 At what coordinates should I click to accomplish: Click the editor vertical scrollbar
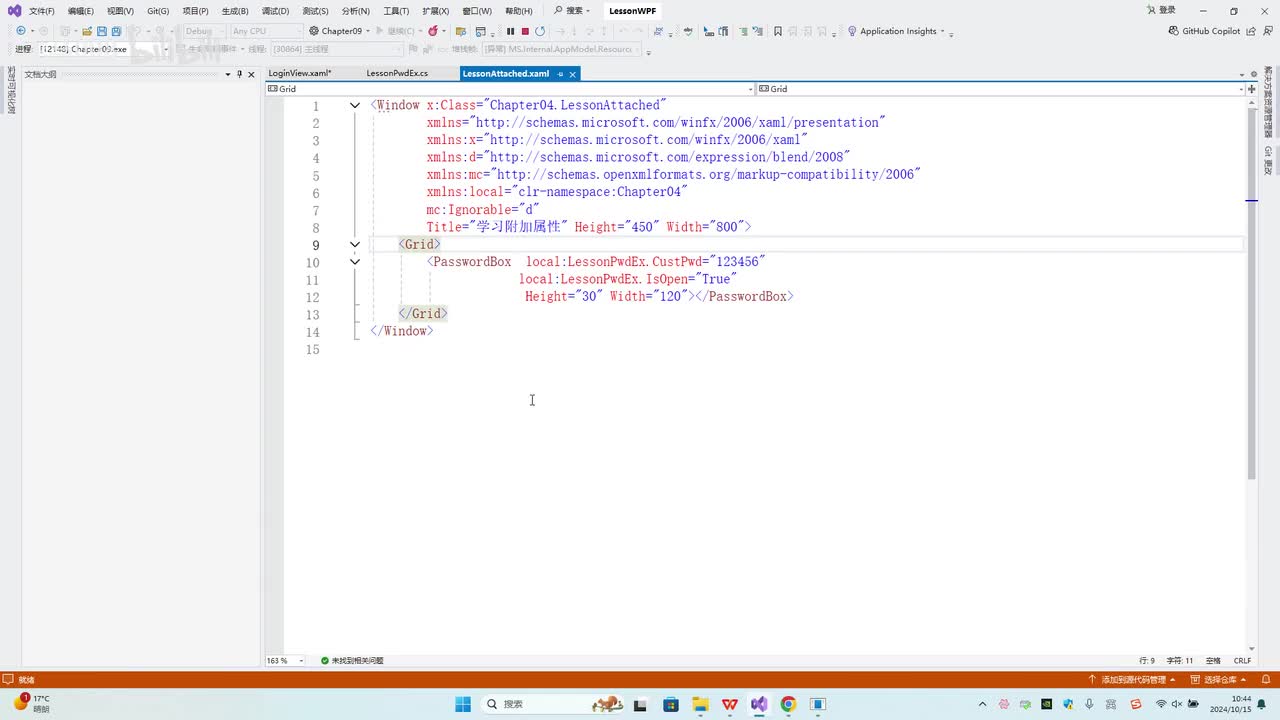[x=1251, y=294]
